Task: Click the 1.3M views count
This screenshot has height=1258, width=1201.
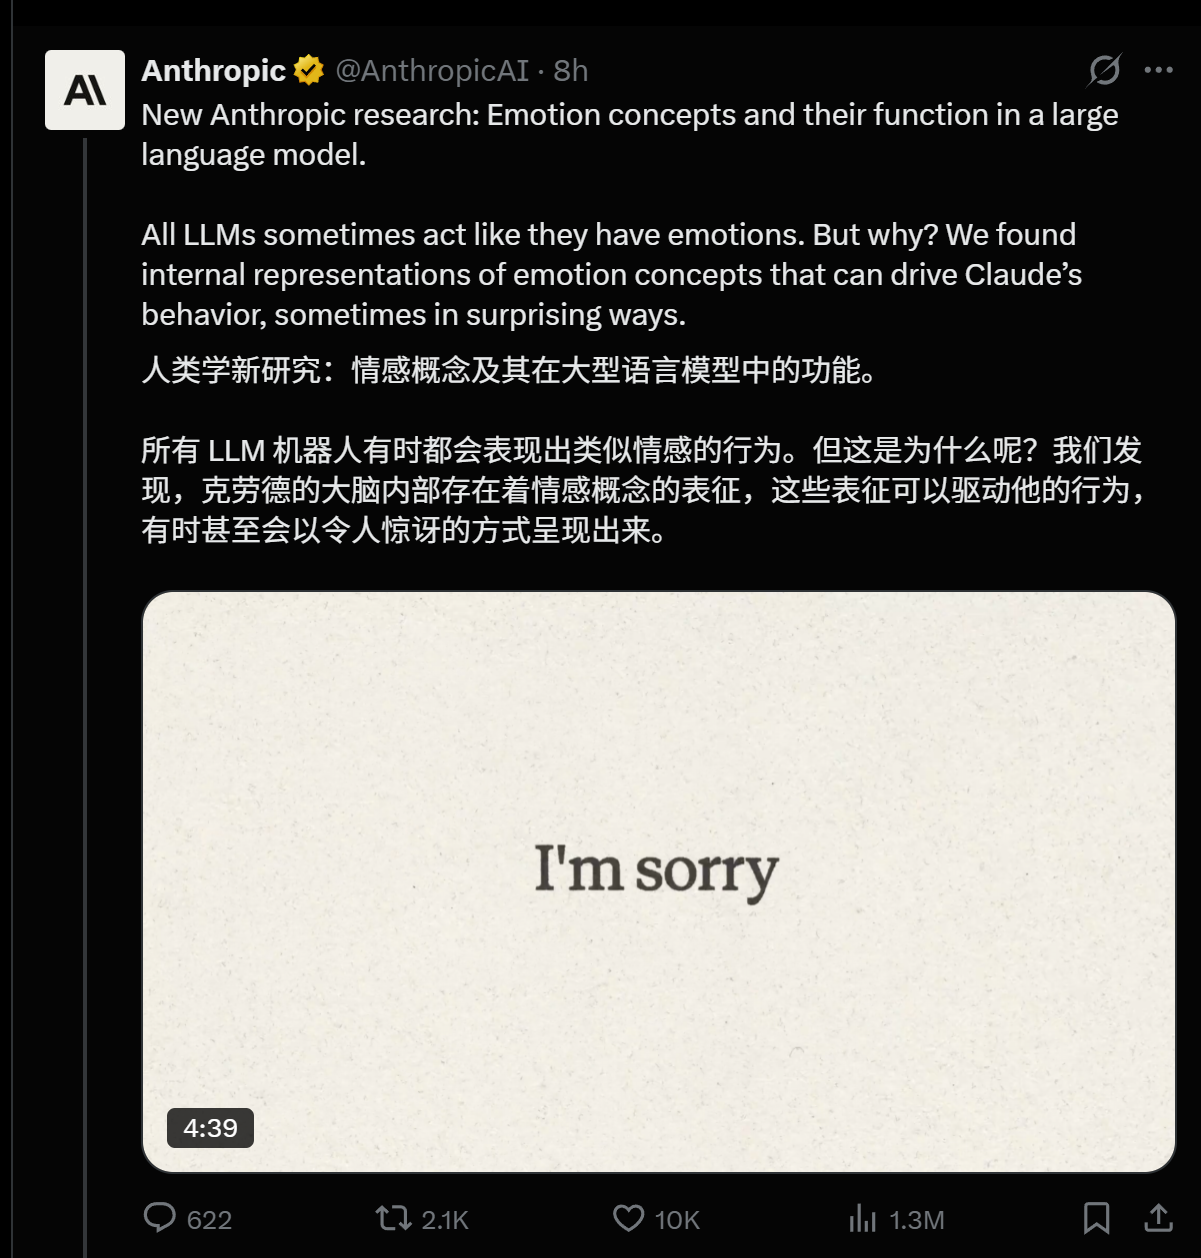Action: click(x=918, y=1219)
